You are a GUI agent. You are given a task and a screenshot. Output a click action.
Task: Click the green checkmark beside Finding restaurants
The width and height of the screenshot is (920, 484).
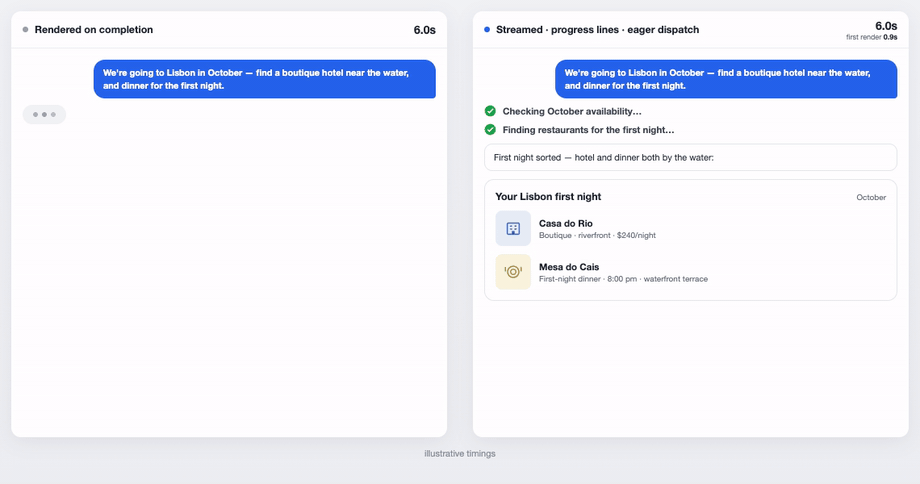point(490,130)
